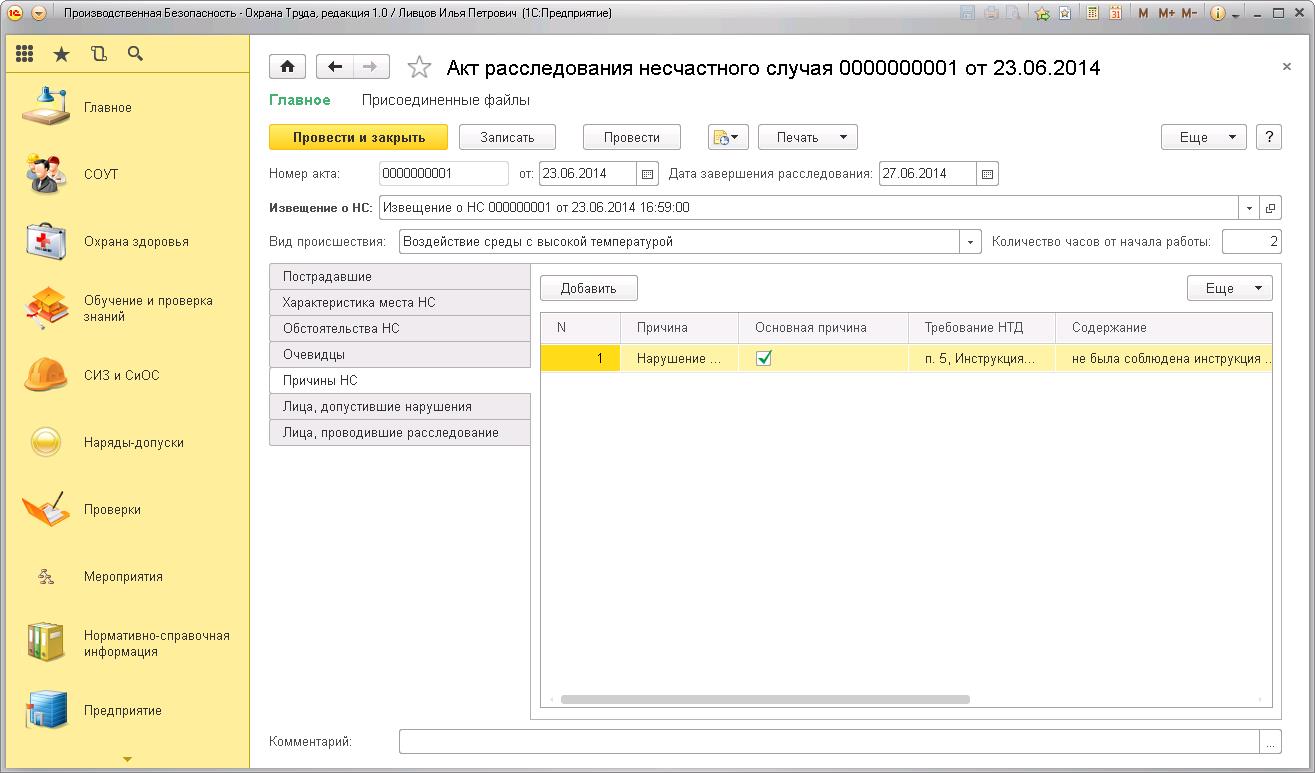Click the horizontal scrollbar of causes table

pos(765,700)
